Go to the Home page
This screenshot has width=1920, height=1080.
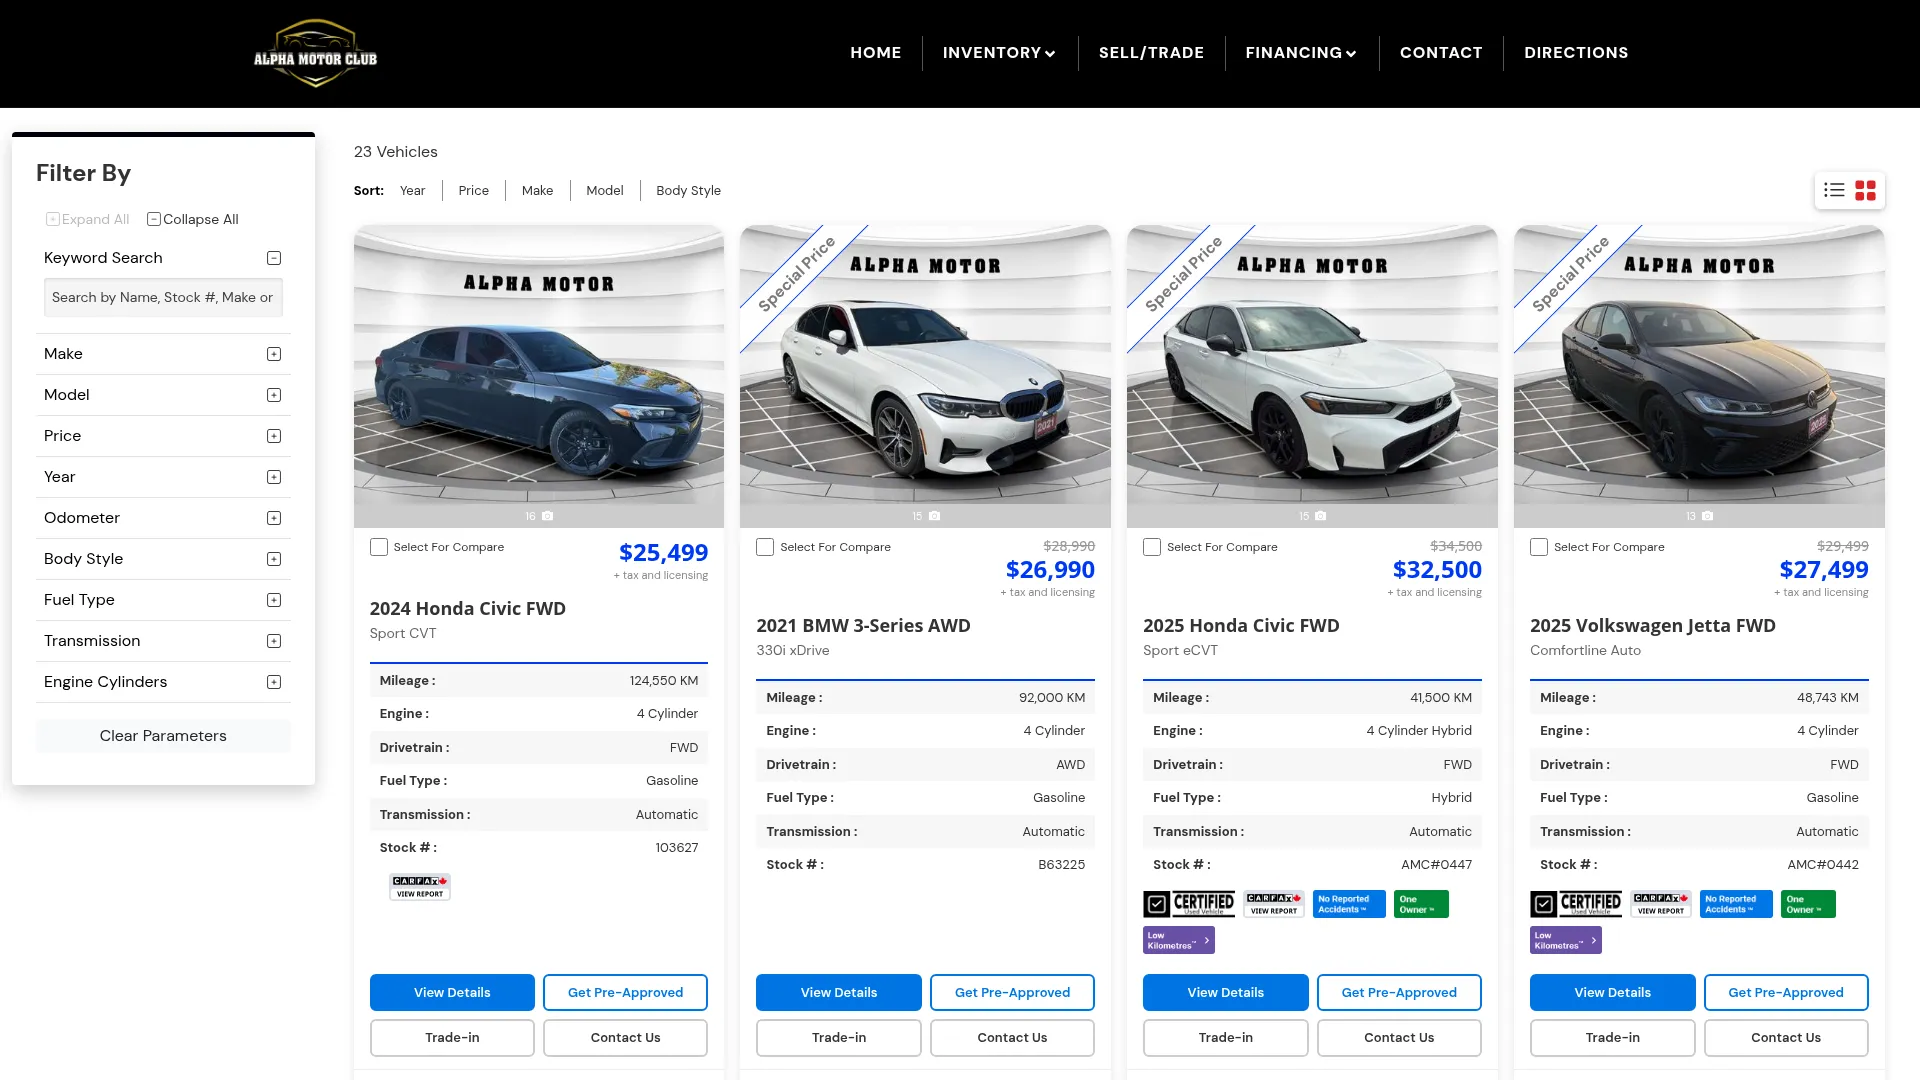876,53
